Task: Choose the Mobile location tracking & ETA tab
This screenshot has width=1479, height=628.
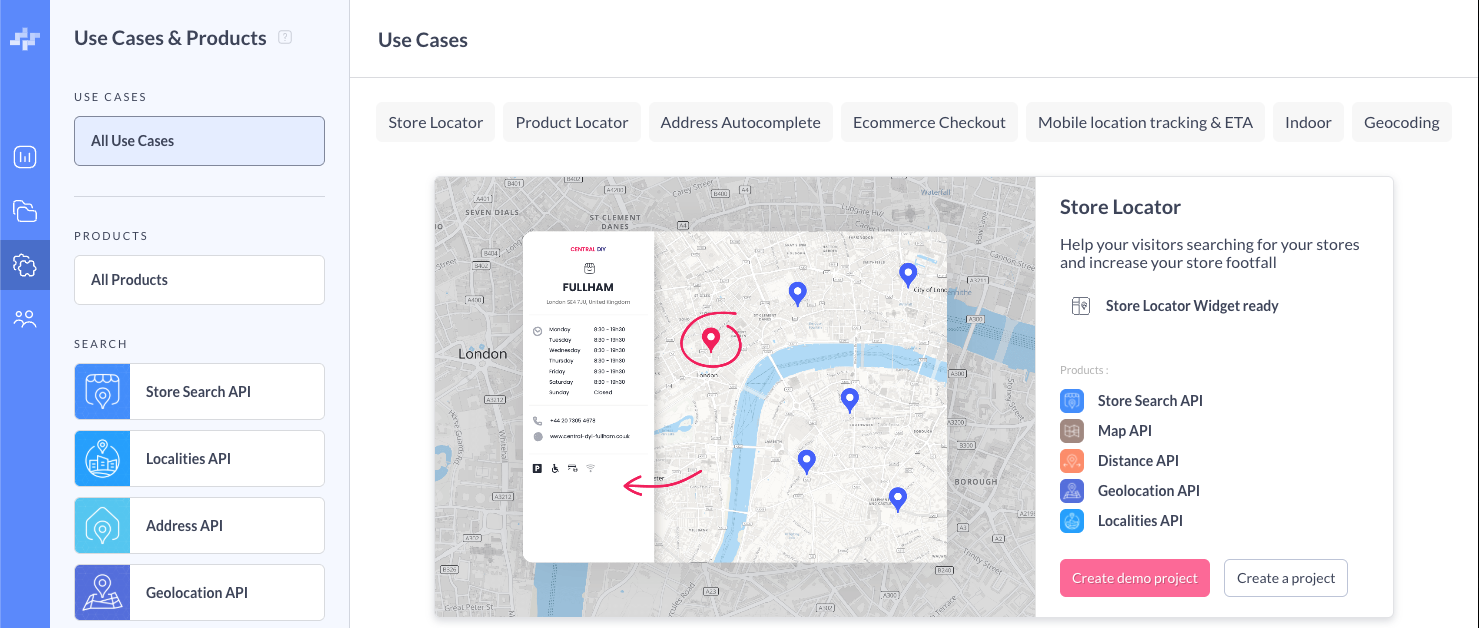Action: click(1145, 123)
